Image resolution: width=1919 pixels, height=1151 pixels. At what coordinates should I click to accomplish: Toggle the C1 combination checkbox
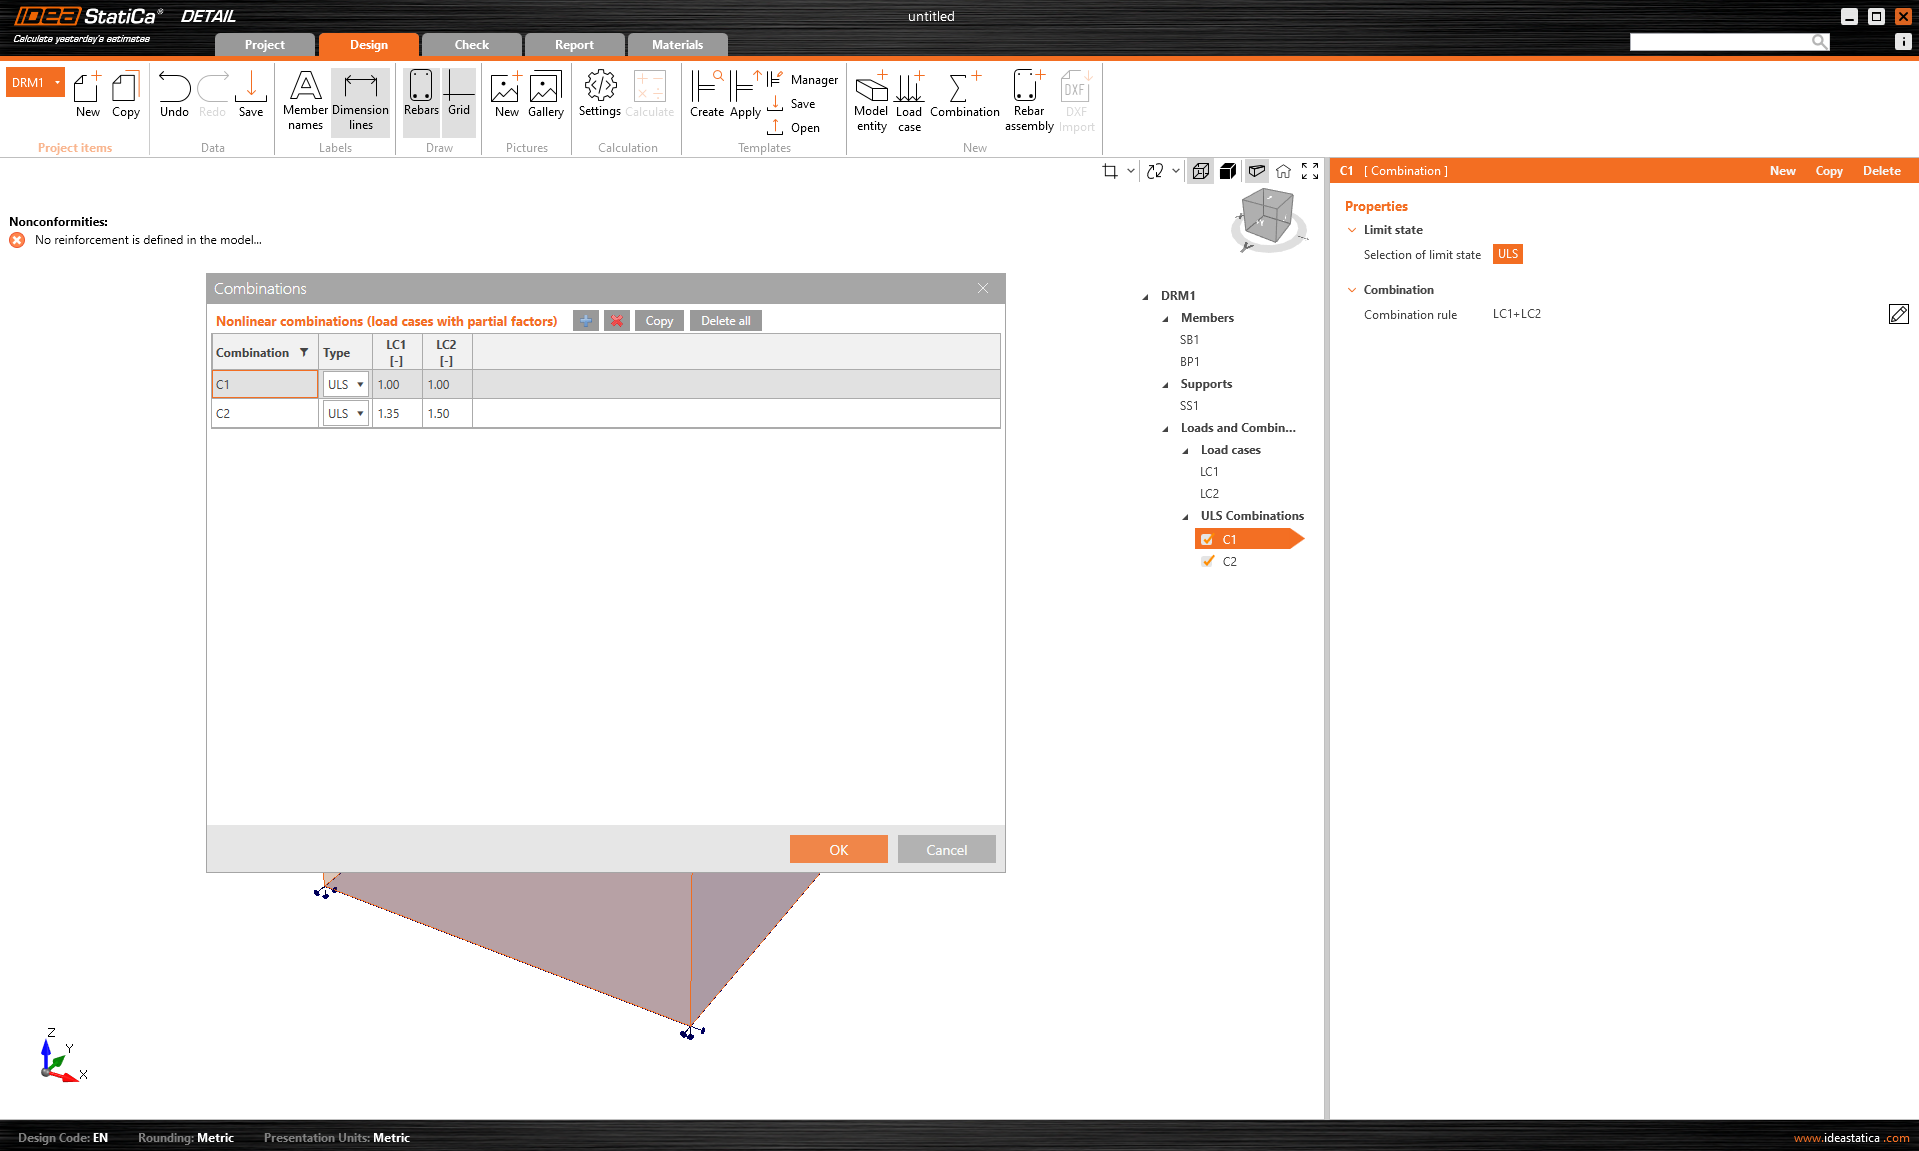point(1207,540)
